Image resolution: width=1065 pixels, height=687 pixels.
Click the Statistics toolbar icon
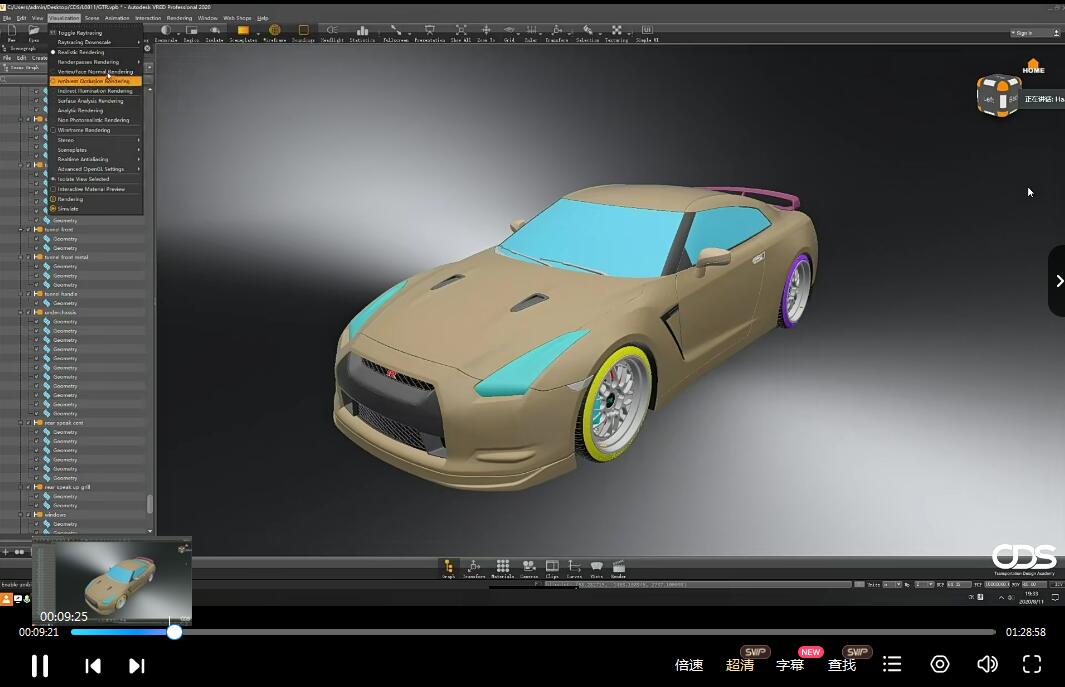(x=362, y=32)
